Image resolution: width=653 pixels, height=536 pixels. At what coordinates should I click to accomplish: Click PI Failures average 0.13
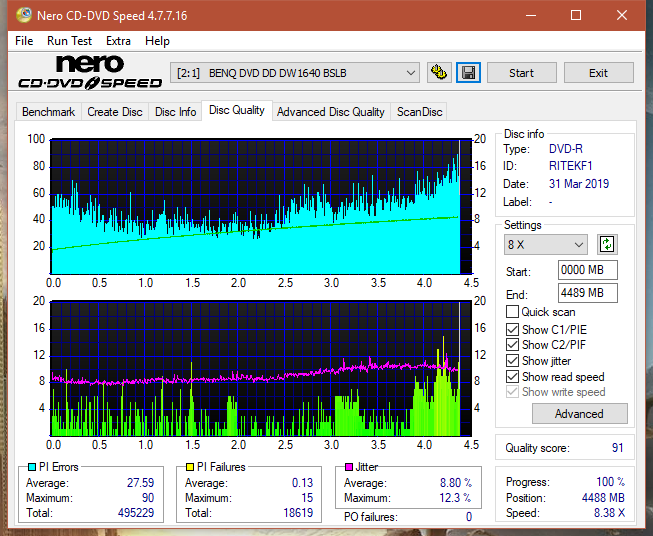point(302,483)
